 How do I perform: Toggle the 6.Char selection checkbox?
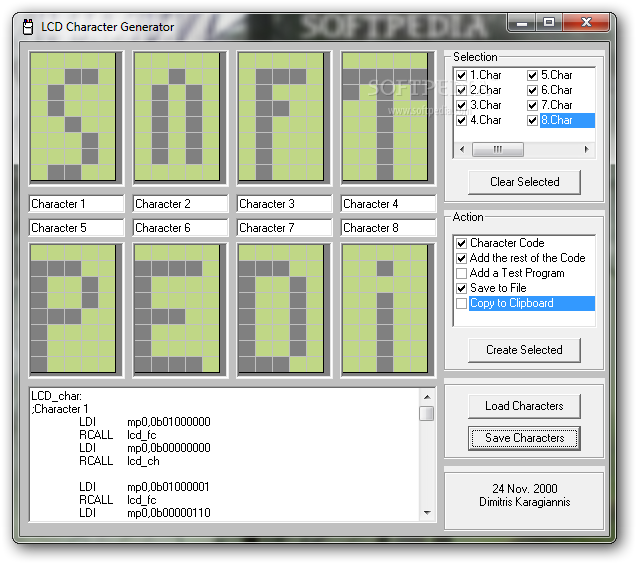click(x=532, y=90)
